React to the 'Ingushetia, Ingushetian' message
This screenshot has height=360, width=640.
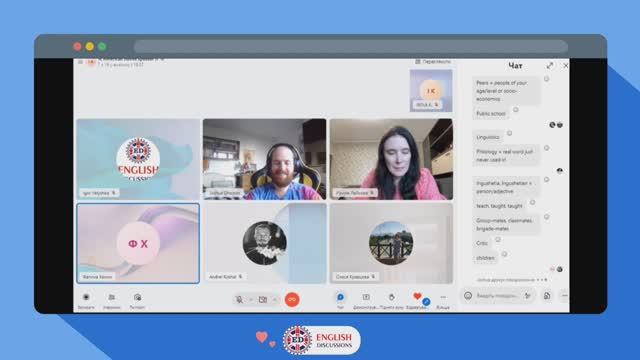(547, 180)
